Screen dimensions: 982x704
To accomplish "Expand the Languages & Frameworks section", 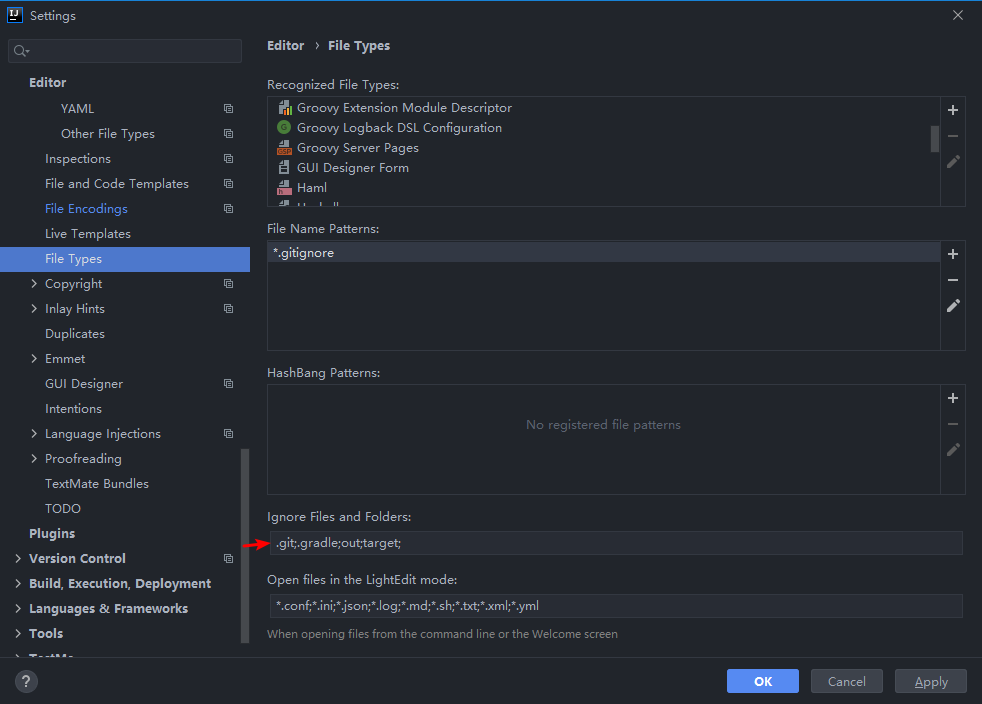I will [18, 609].
